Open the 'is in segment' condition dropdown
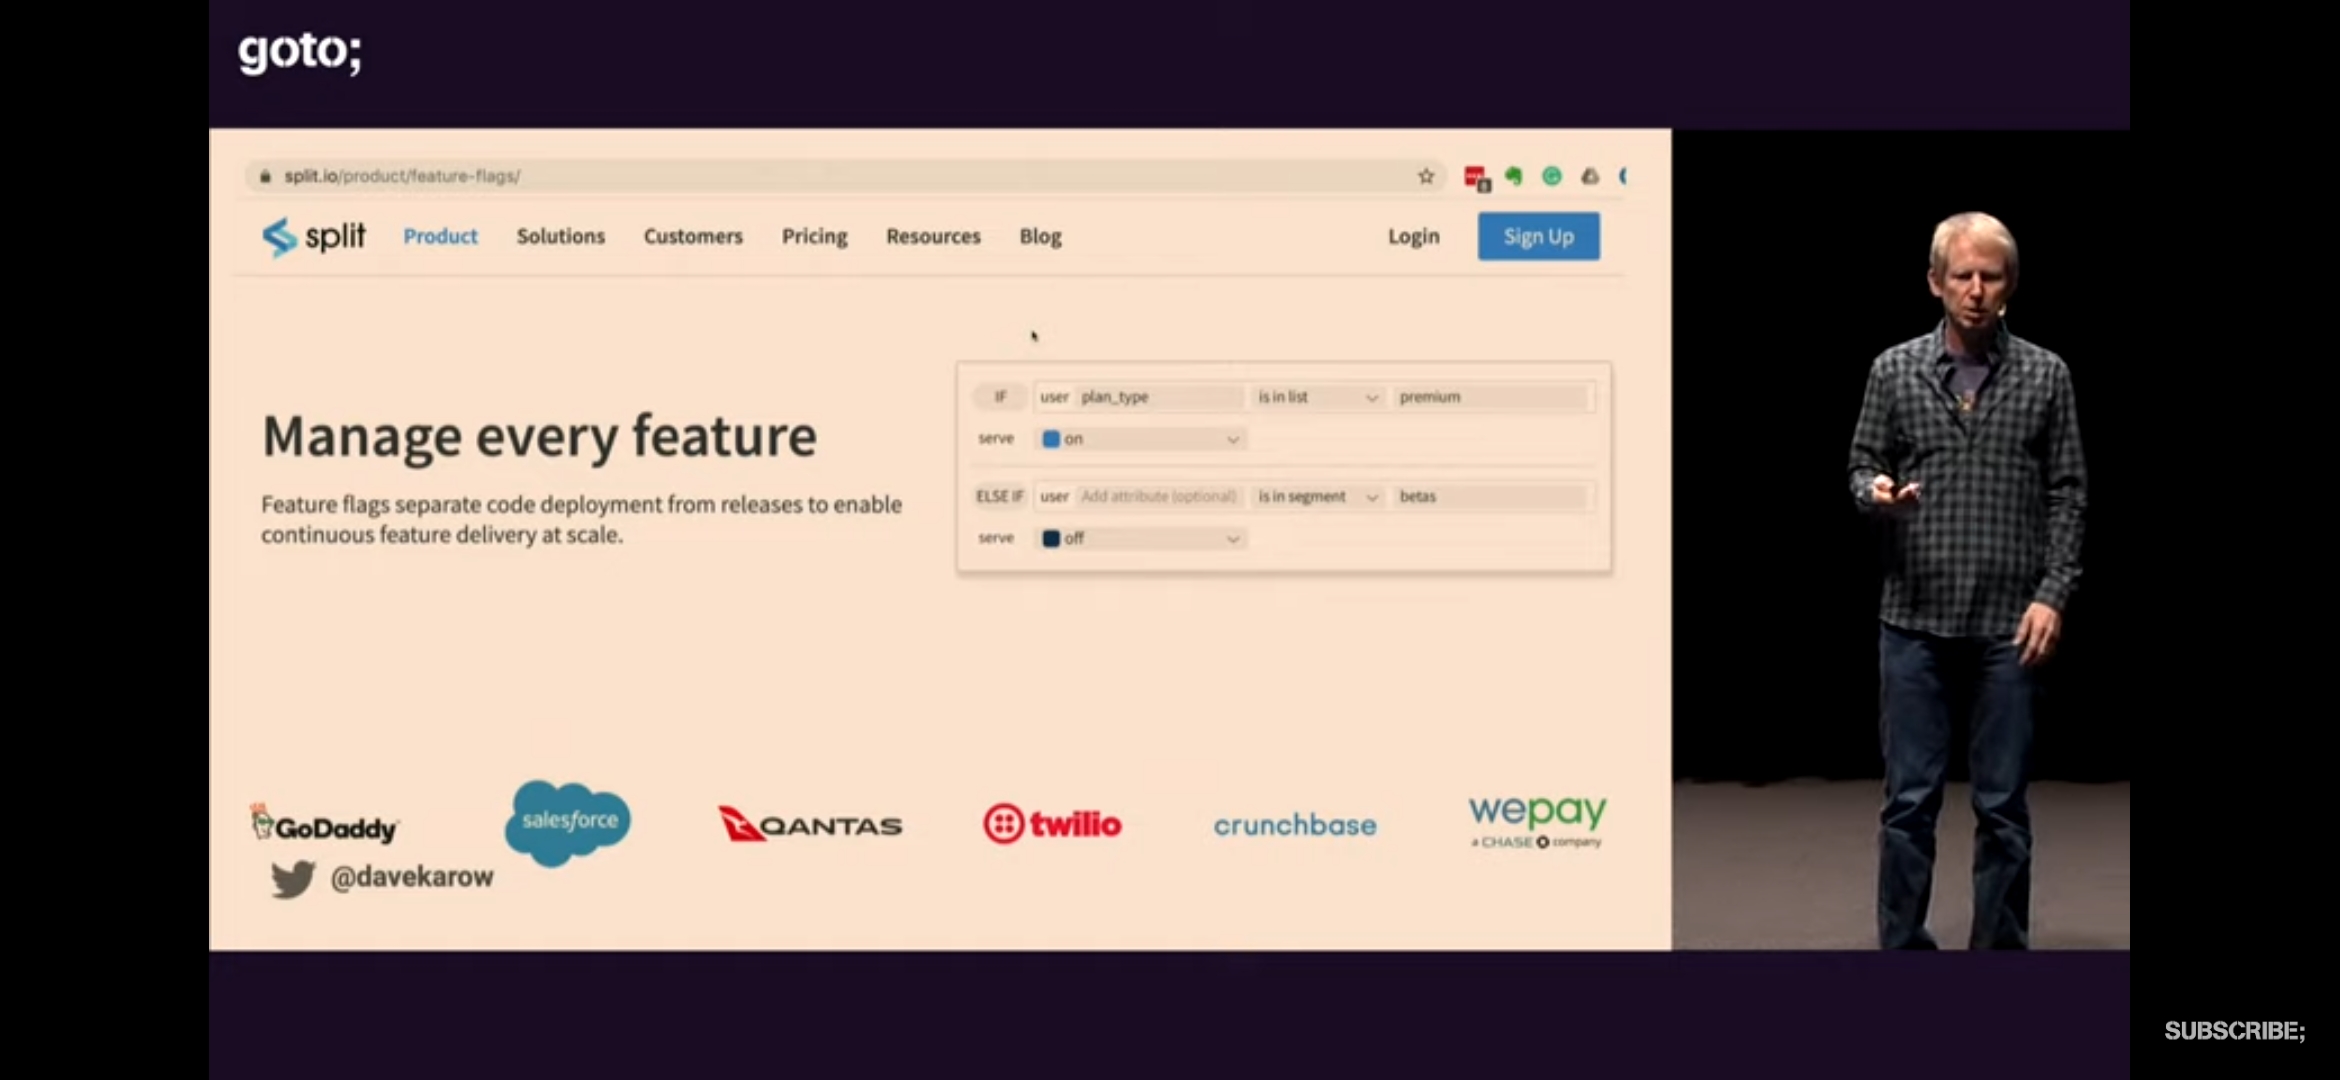Image resolution: width=2340 pixels, height=1080 pixels. click(x=1318, y=497)
